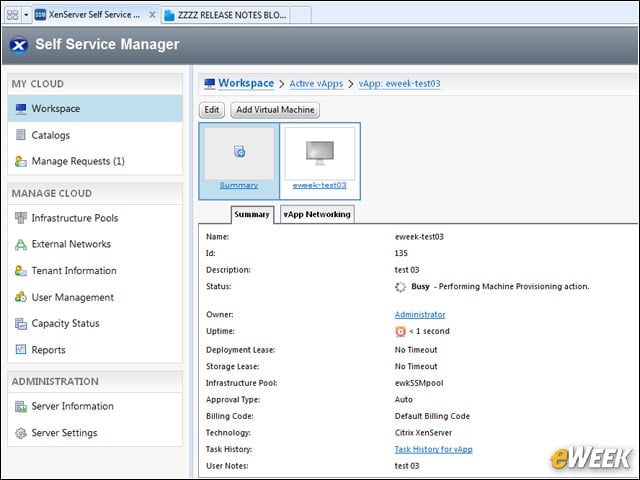Open Server Settings page
Screen dimensions: 640x480
tap(95, 433)
